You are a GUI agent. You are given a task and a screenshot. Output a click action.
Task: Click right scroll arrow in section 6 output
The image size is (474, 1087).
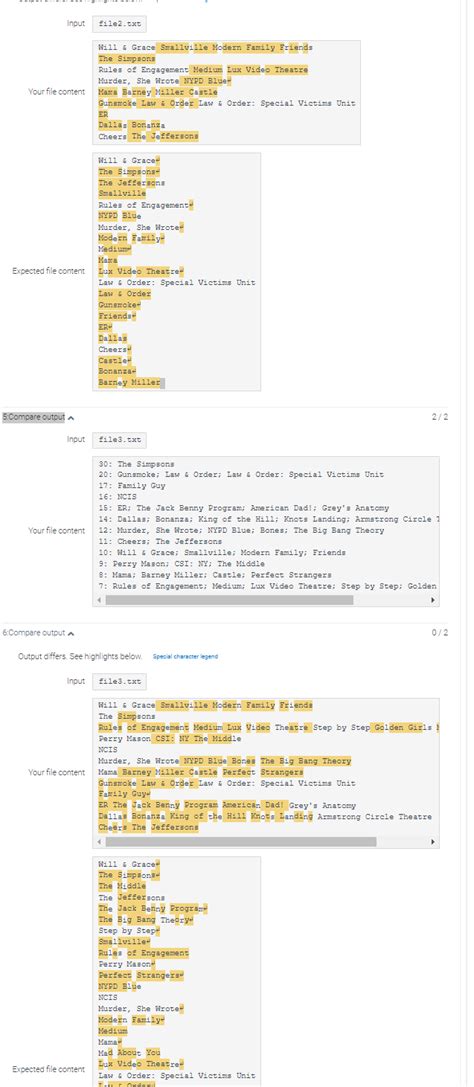pos(434,842)
